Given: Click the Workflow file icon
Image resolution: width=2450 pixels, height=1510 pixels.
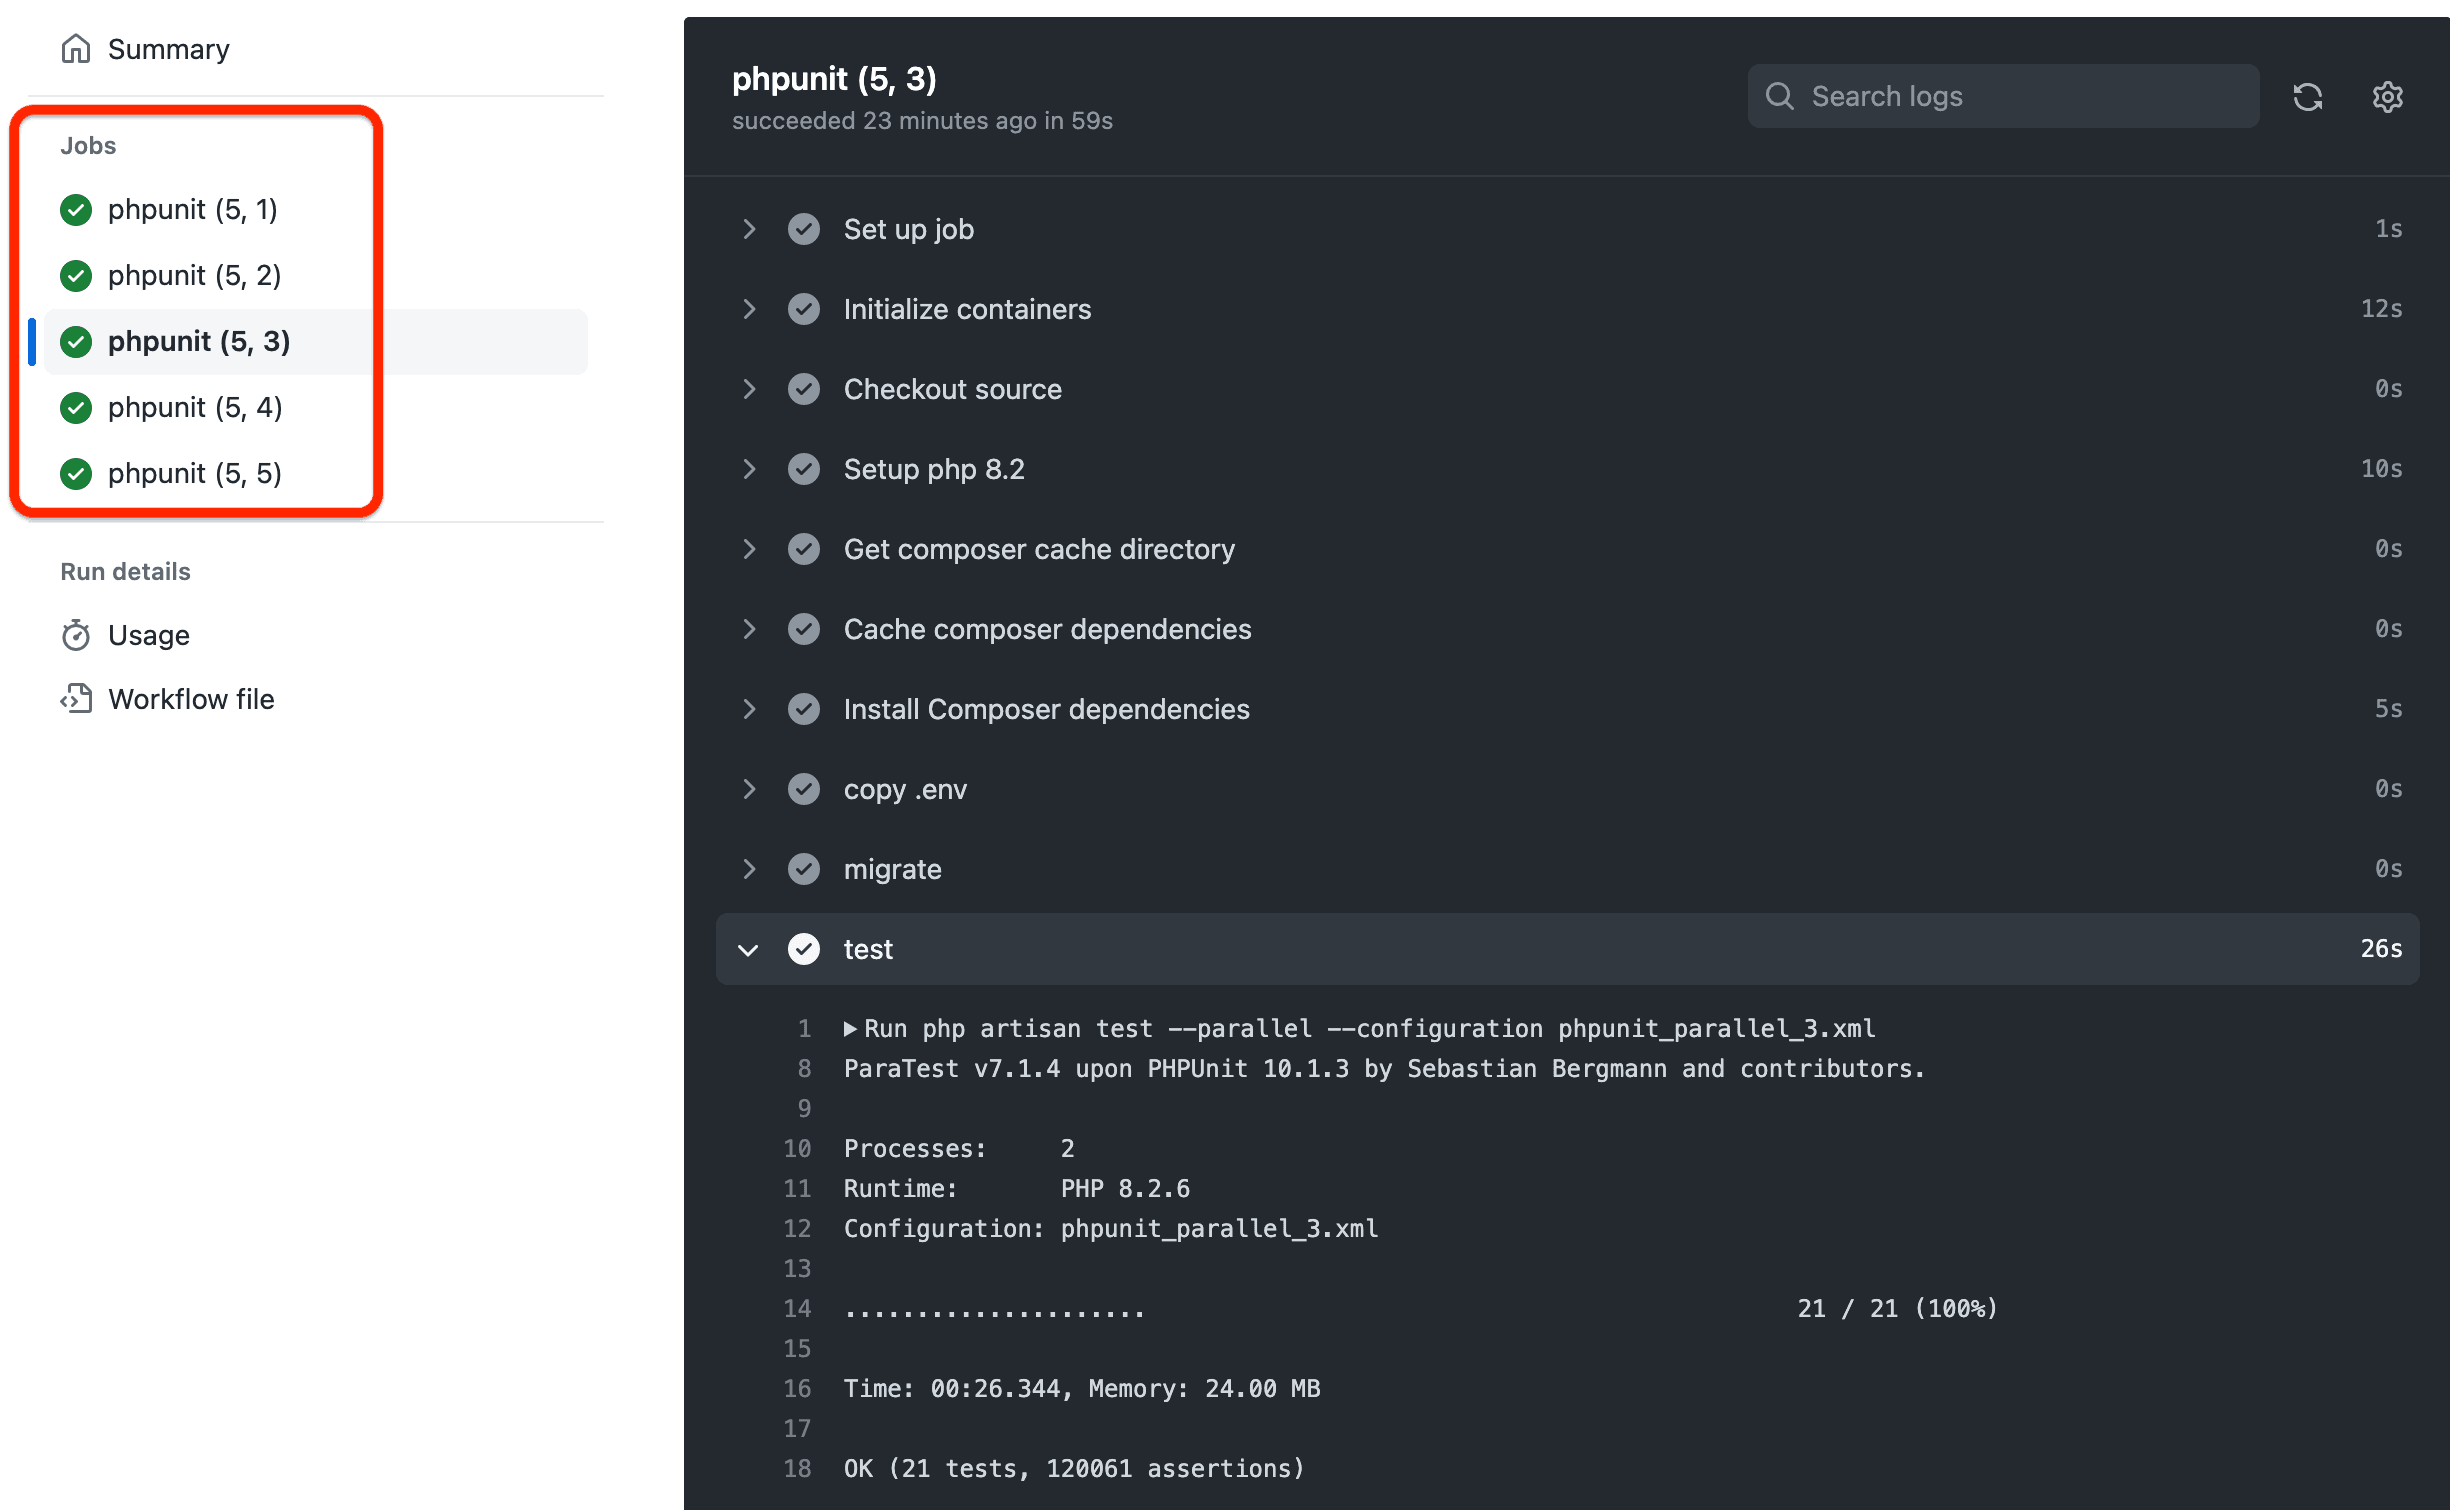Looking at the screenshot, I should click(x=77, y=698).
